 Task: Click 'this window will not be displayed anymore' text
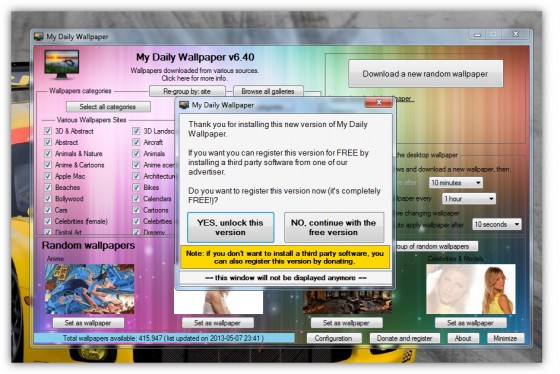click(x=286, y=278)
